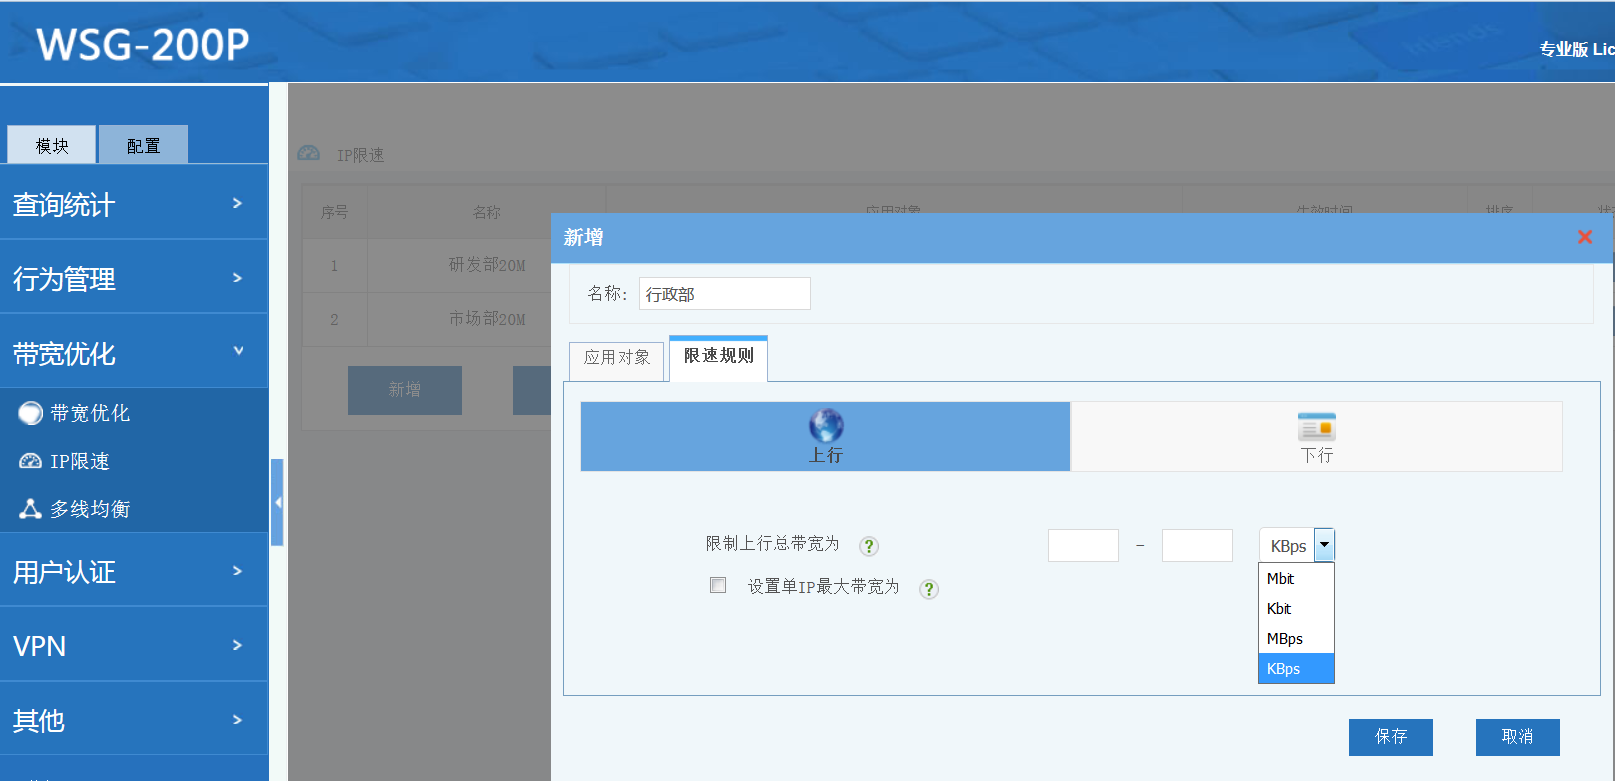Enable 设置单IP最大带宽为 checkbox
The height and width of the screenshot is (781, 1615).
718,585
